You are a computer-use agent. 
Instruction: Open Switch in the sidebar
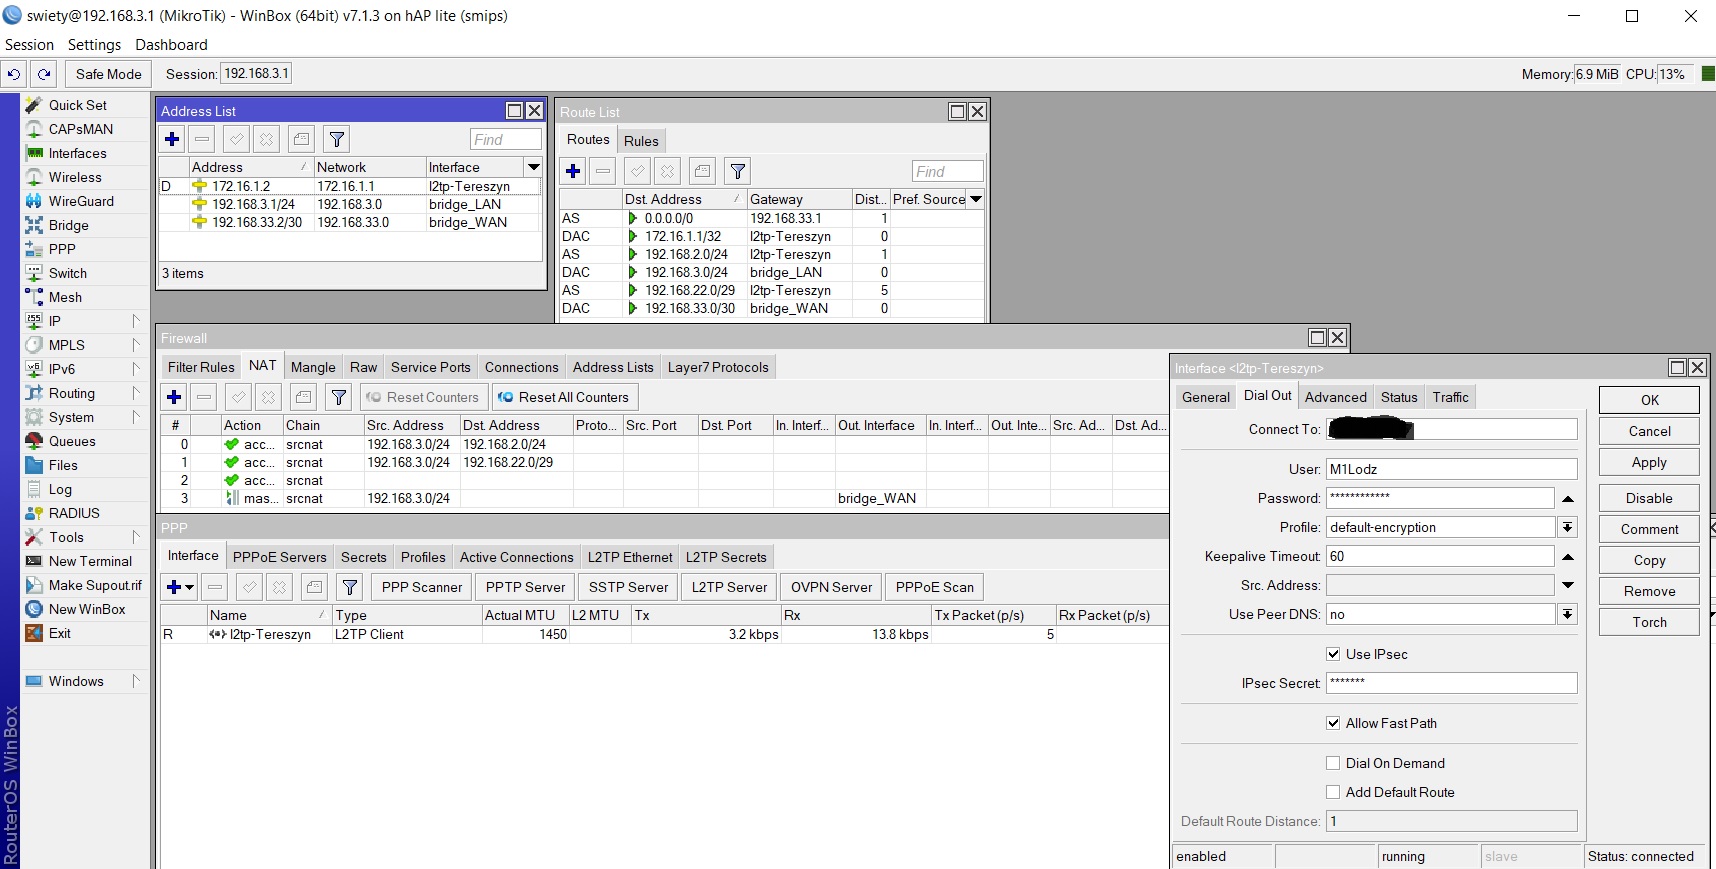coord(68,273)
